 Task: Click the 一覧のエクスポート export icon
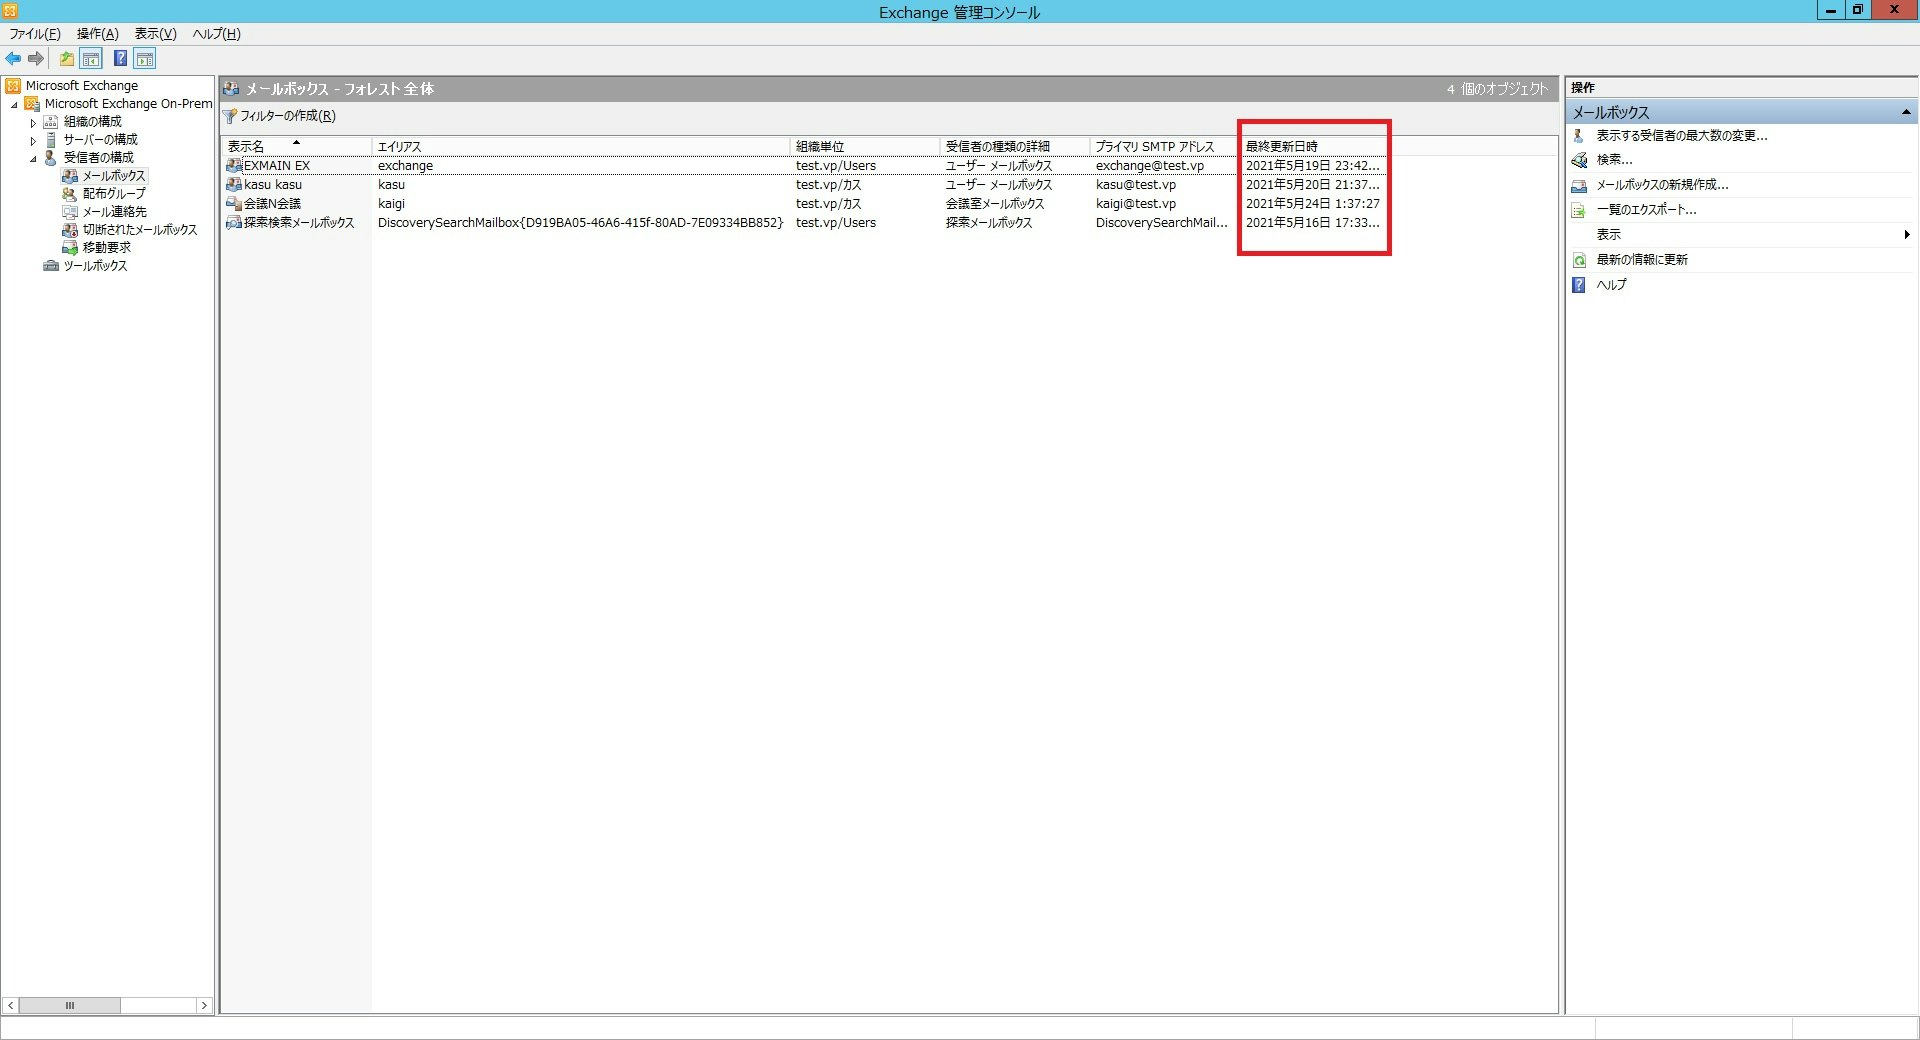point(1579,210)
